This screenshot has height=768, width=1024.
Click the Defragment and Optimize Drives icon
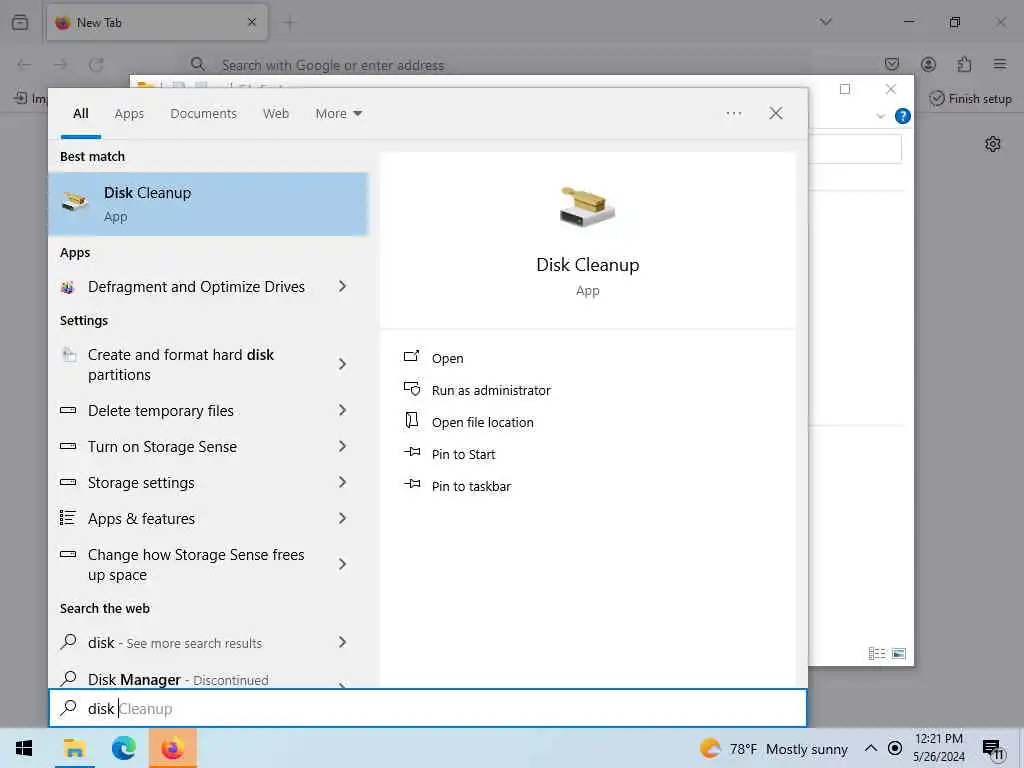coord(67,287)
